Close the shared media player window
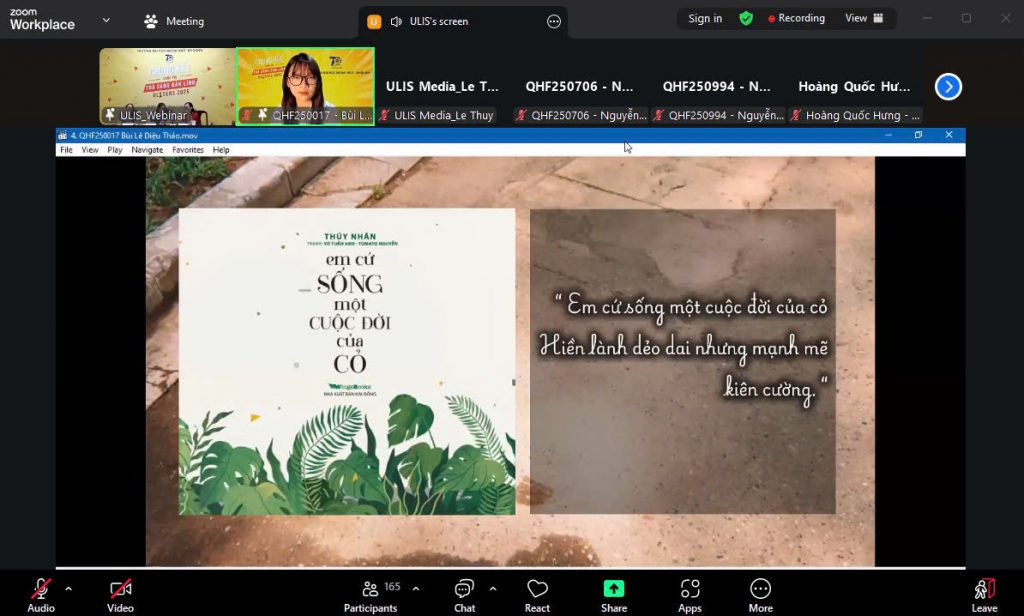This screenshot has width=1024, height=616. click(x=949, y=135)
